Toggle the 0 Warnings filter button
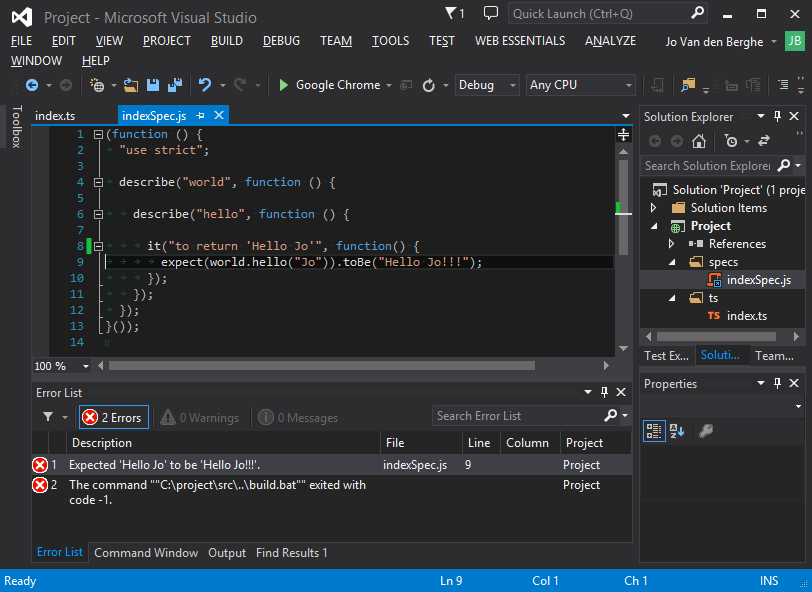812x592 pixels. [200, 417]
